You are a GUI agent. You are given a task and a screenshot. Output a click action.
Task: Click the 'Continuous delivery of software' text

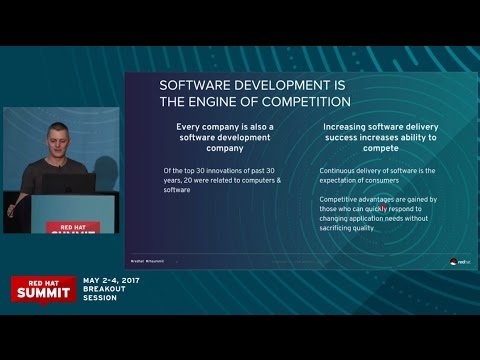(377, 175)
